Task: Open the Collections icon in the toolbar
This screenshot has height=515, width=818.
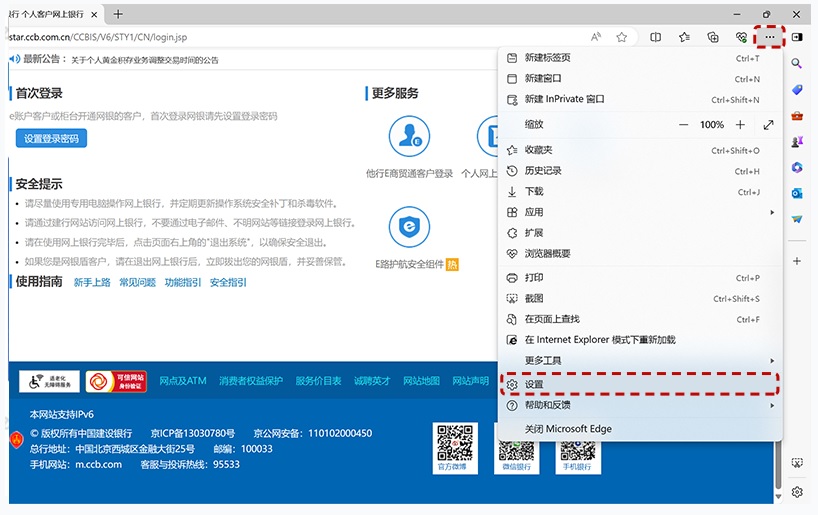Action: coord(713,37)
